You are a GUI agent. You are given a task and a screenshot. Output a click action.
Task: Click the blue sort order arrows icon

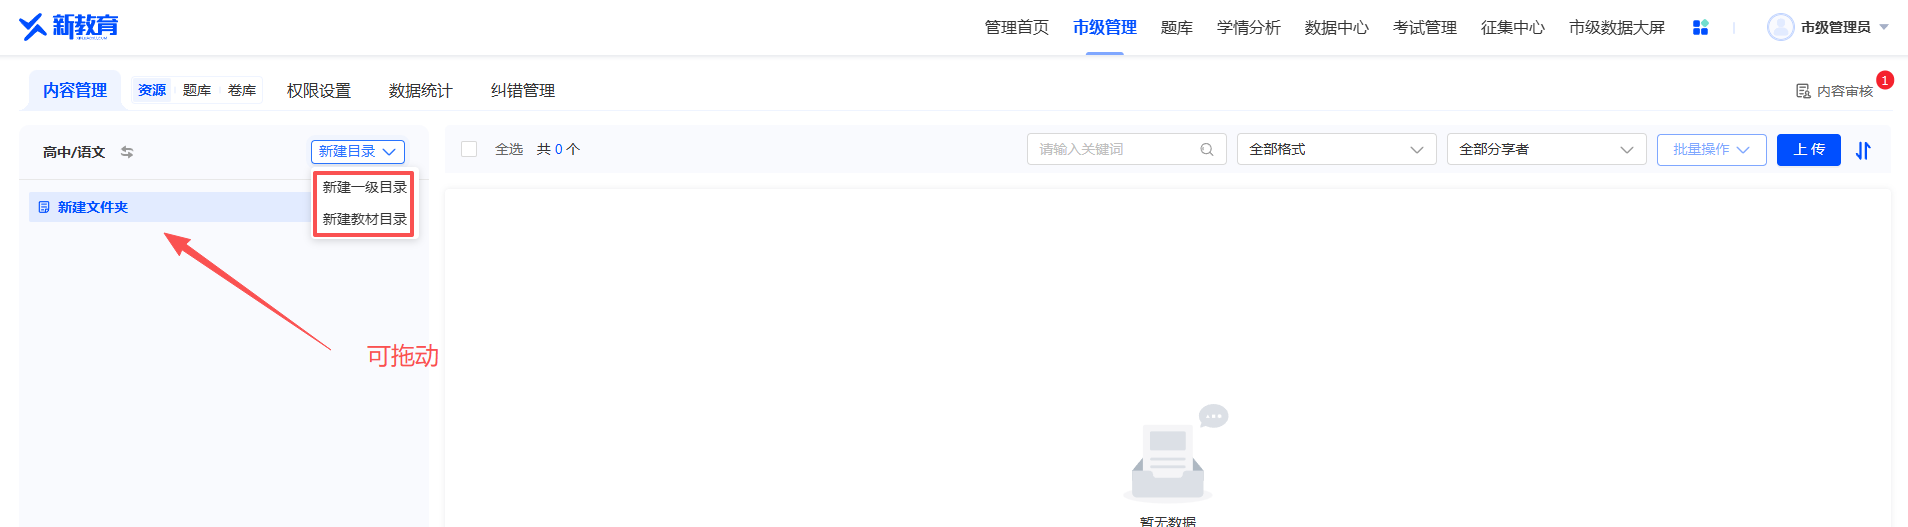pos(1863,150)
